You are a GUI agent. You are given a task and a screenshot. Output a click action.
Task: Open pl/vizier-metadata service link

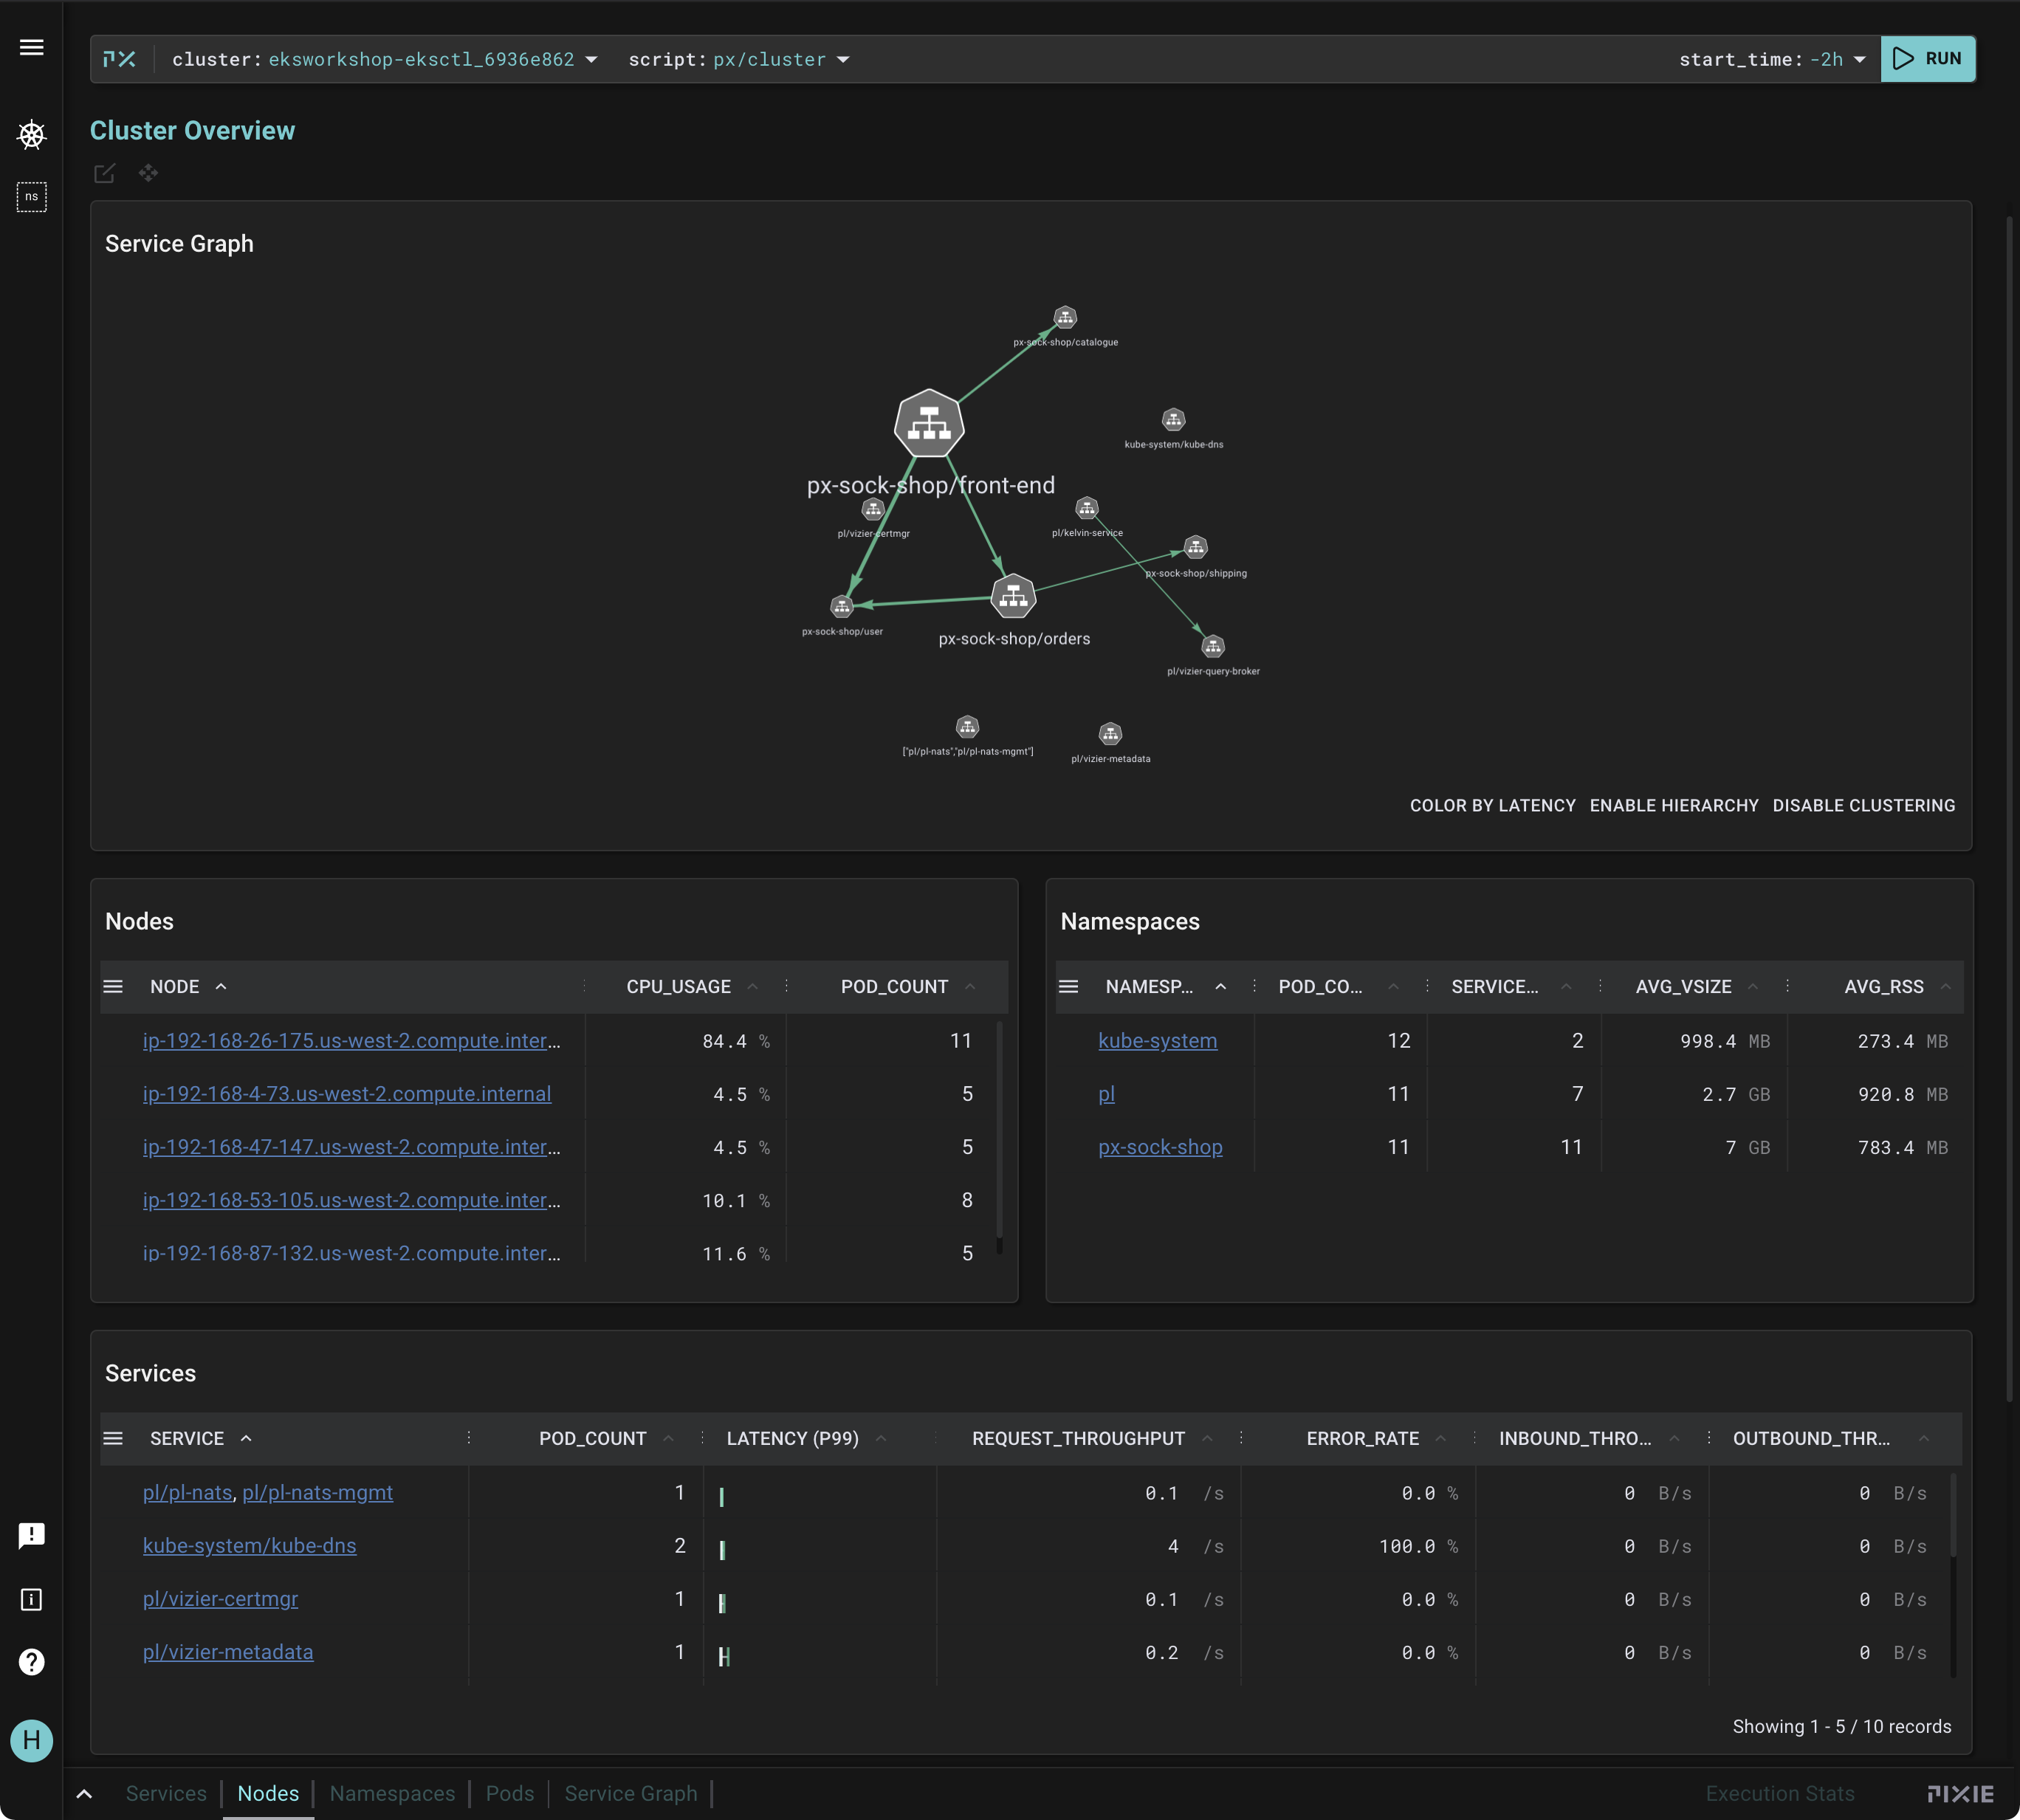point(228,1652)
